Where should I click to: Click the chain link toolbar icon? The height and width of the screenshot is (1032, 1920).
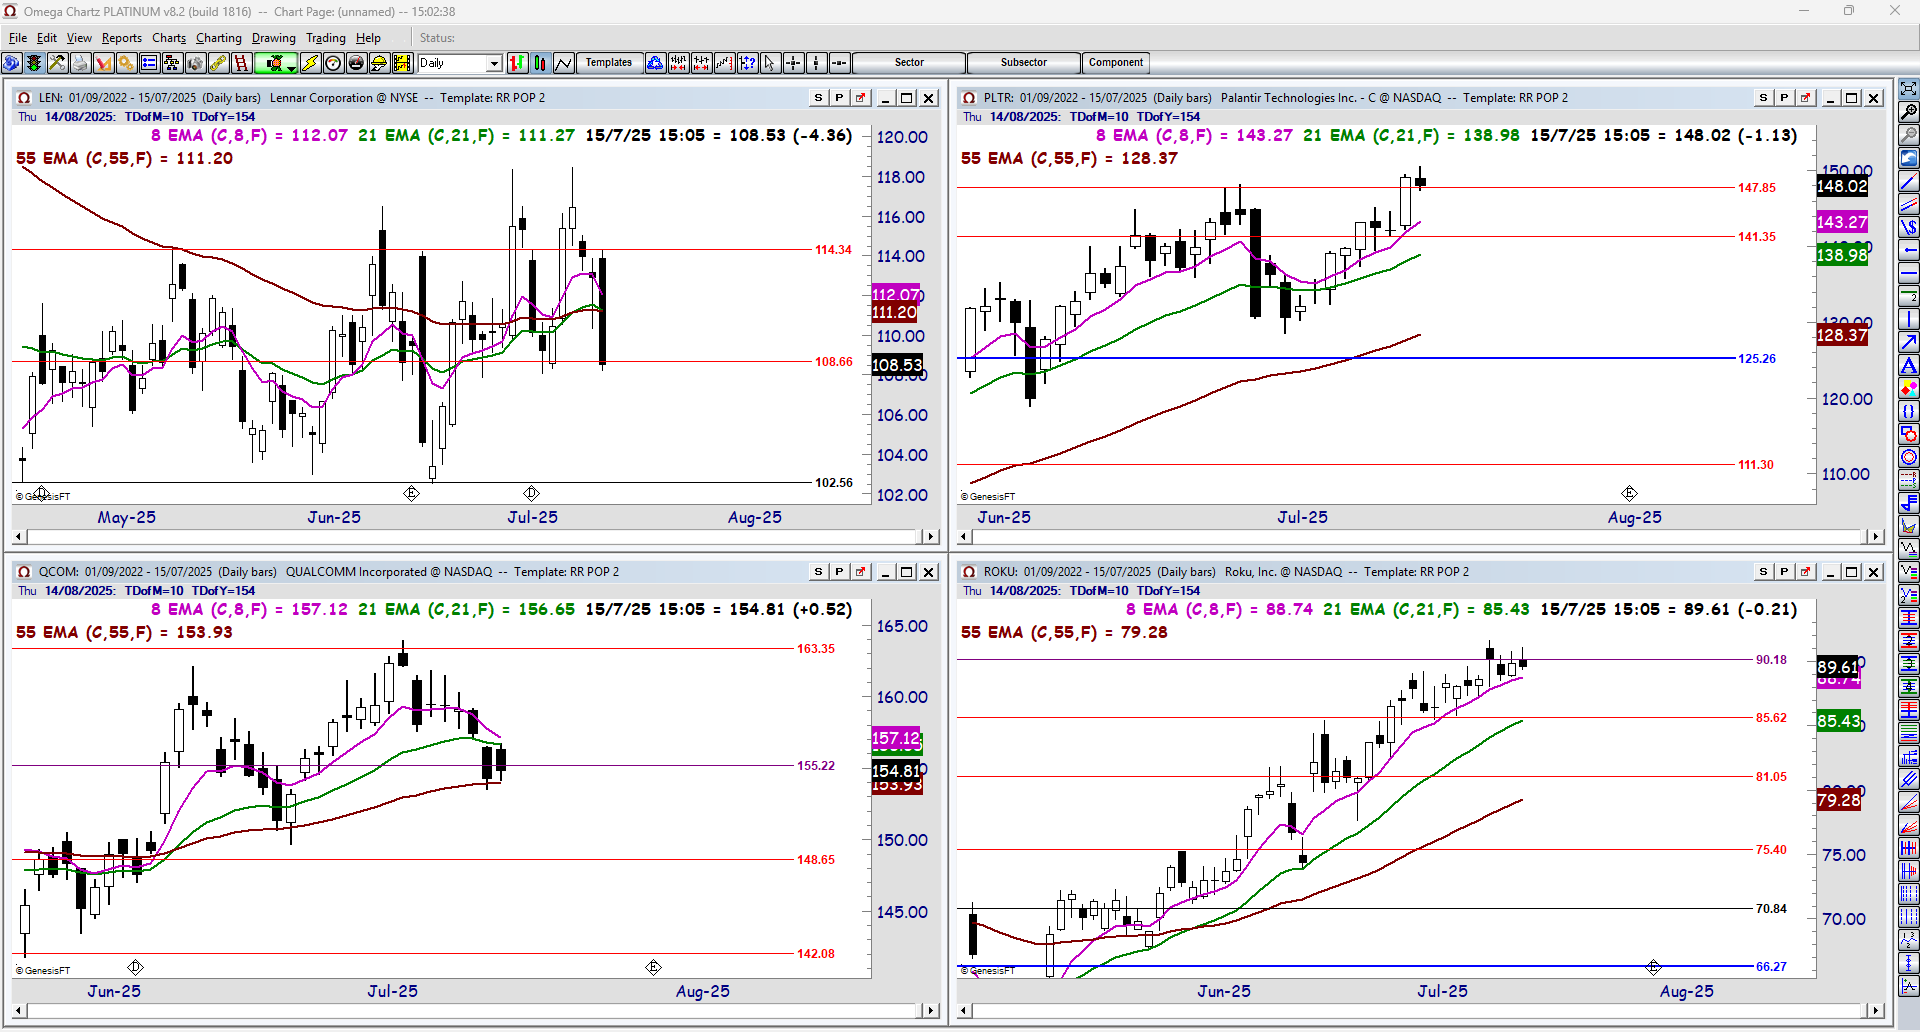[x=218, y=63]
